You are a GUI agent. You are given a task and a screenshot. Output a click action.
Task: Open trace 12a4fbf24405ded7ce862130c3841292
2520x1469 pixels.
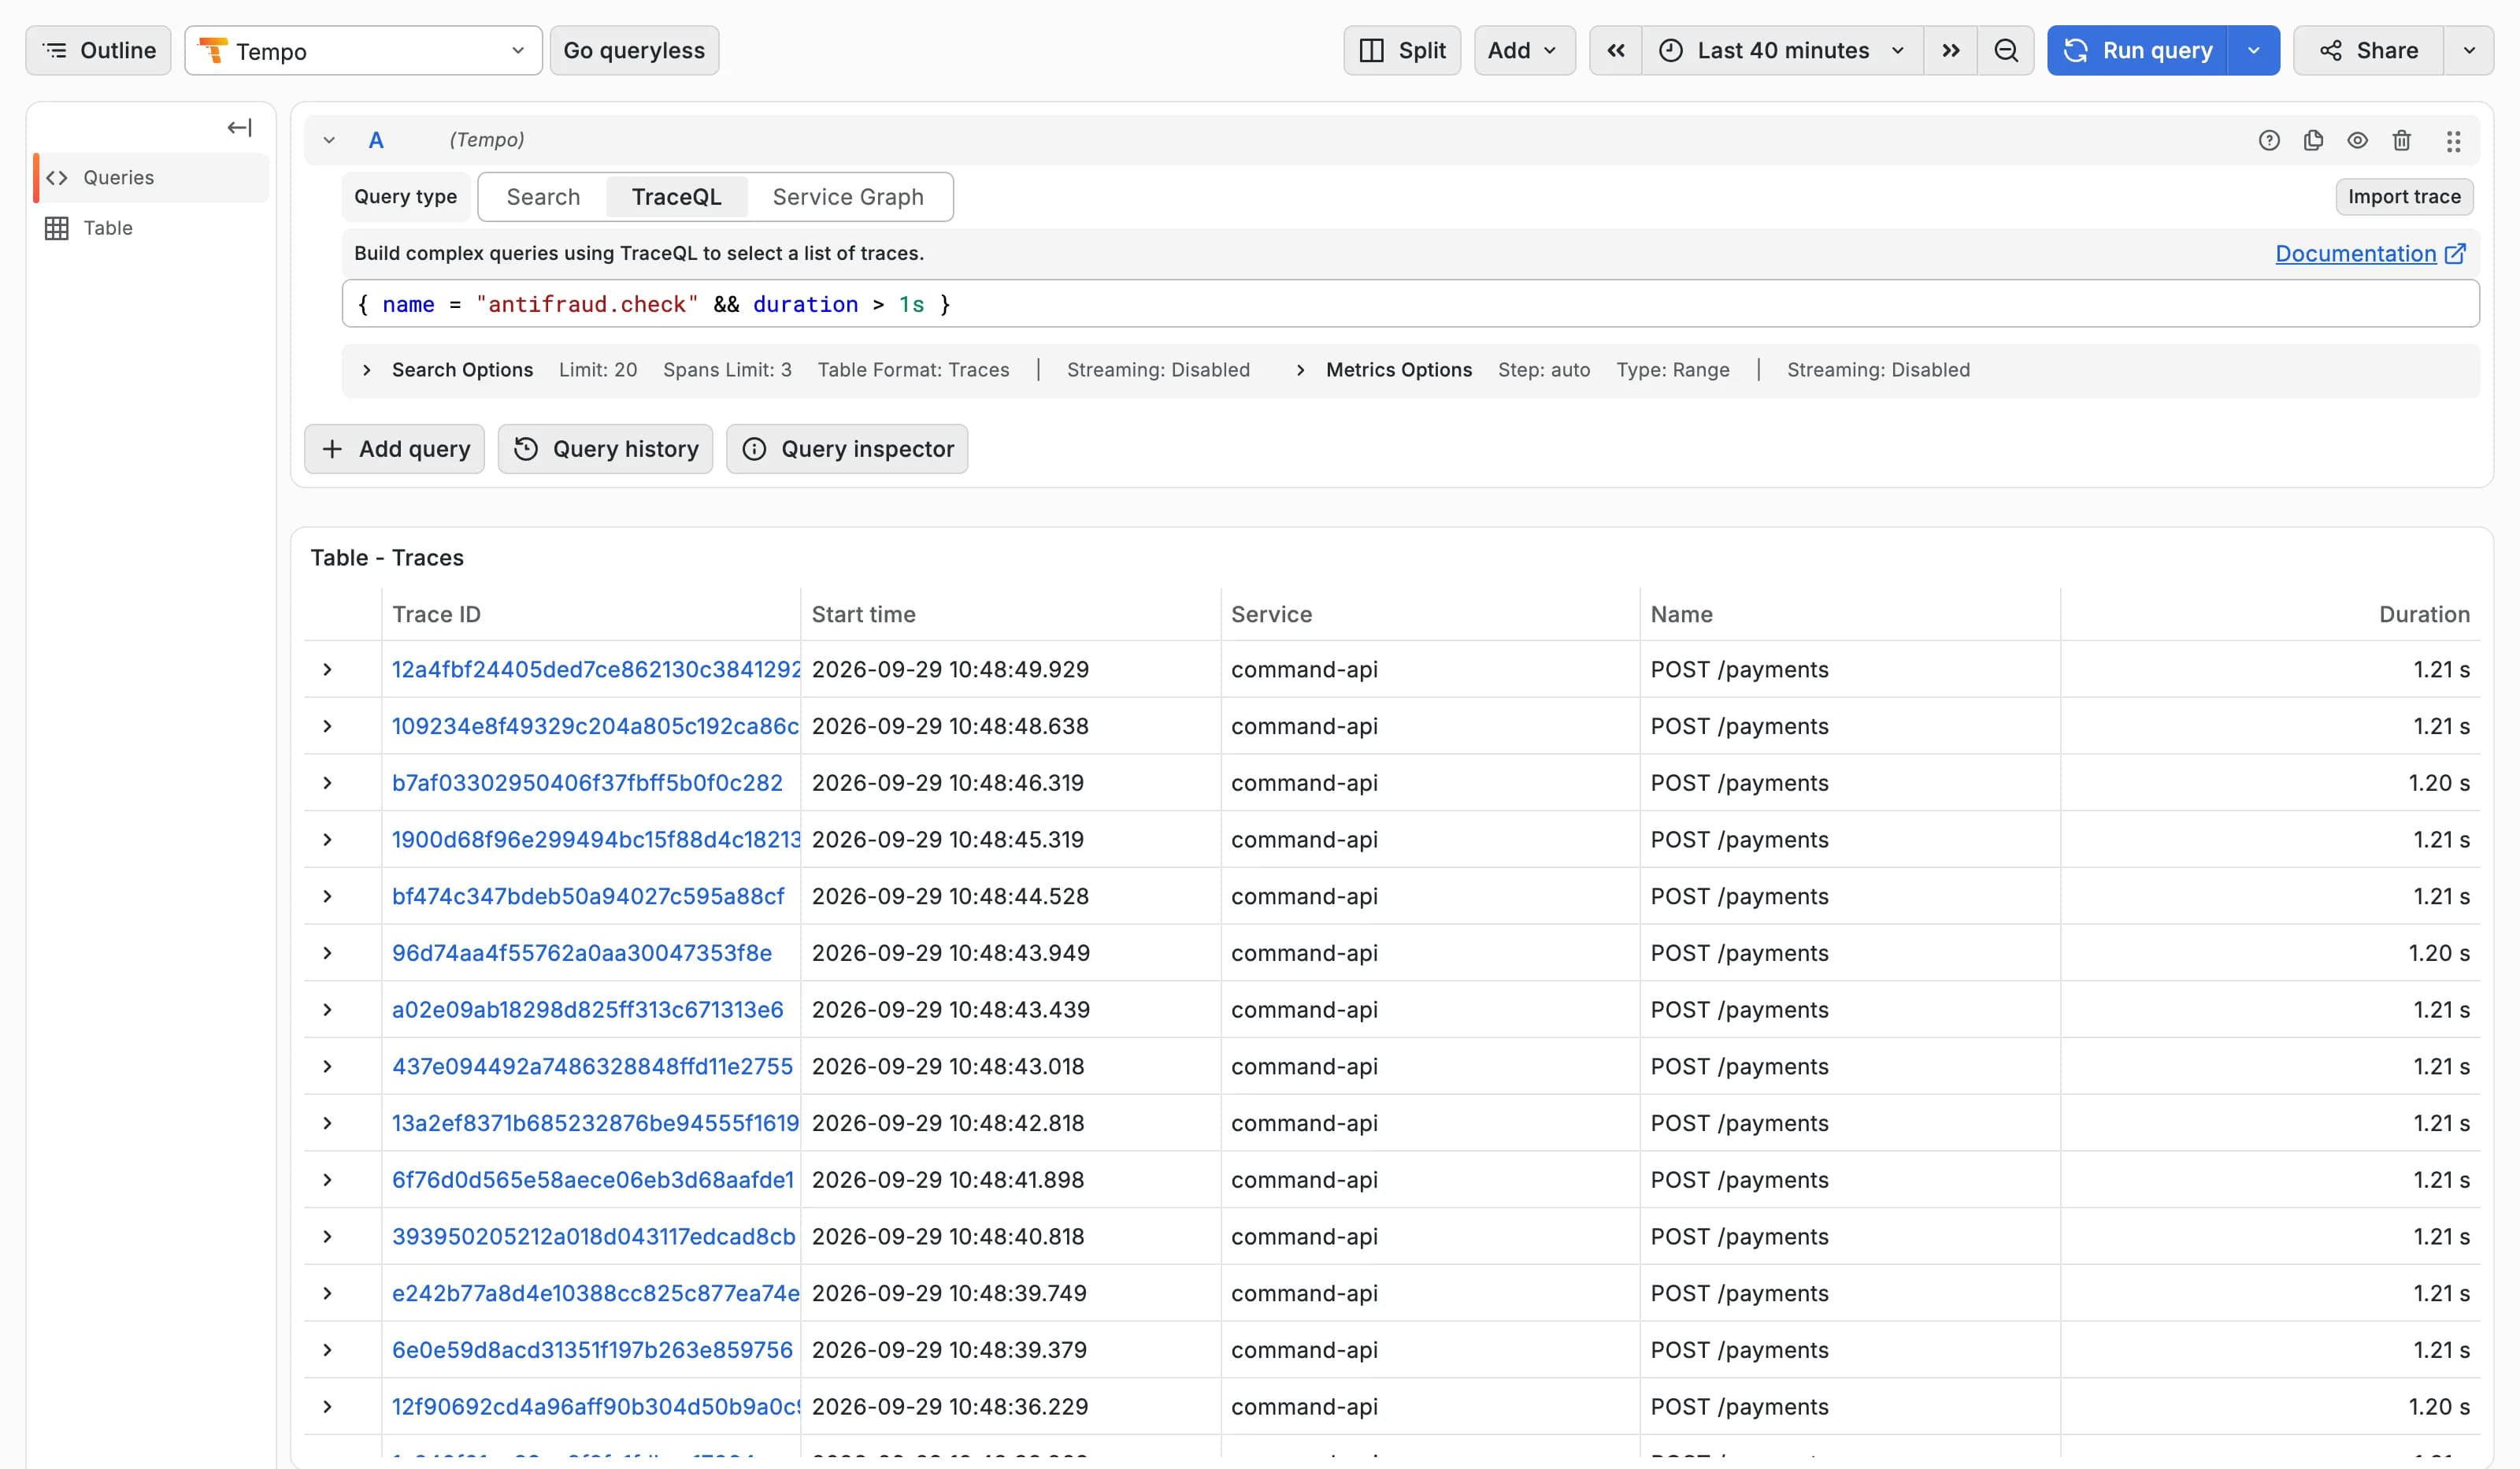point(596,670)
